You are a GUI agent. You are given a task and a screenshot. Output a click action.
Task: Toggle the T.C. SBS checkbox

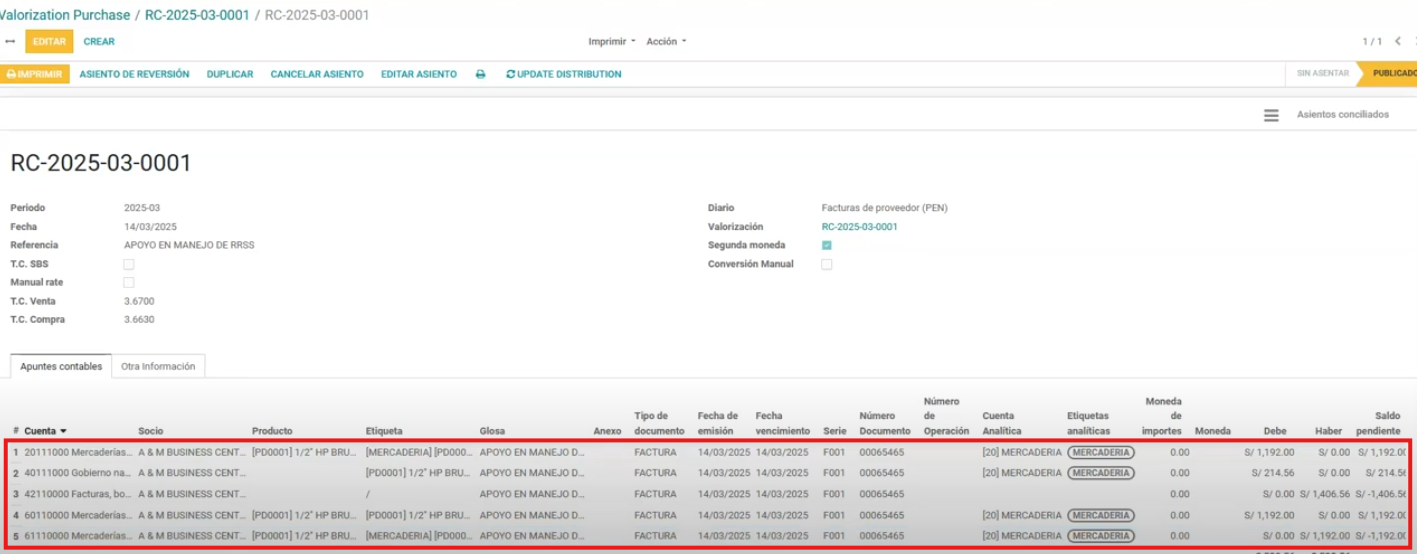click(x=128, y=264)
